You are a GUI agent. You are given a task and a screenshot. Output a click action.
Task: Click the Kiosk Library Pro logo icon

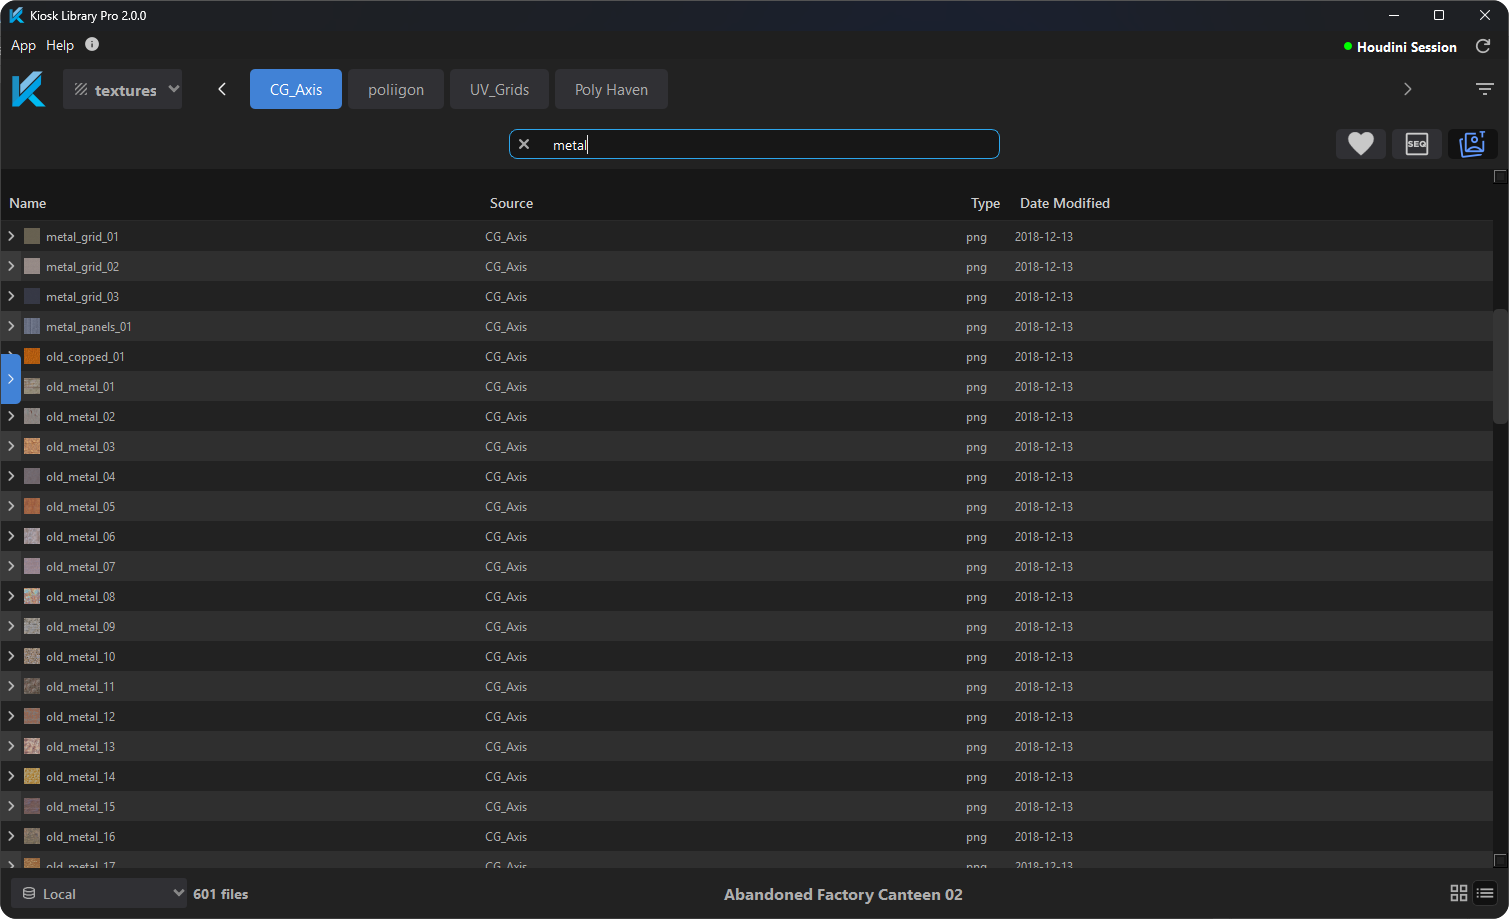coord(28,88)
